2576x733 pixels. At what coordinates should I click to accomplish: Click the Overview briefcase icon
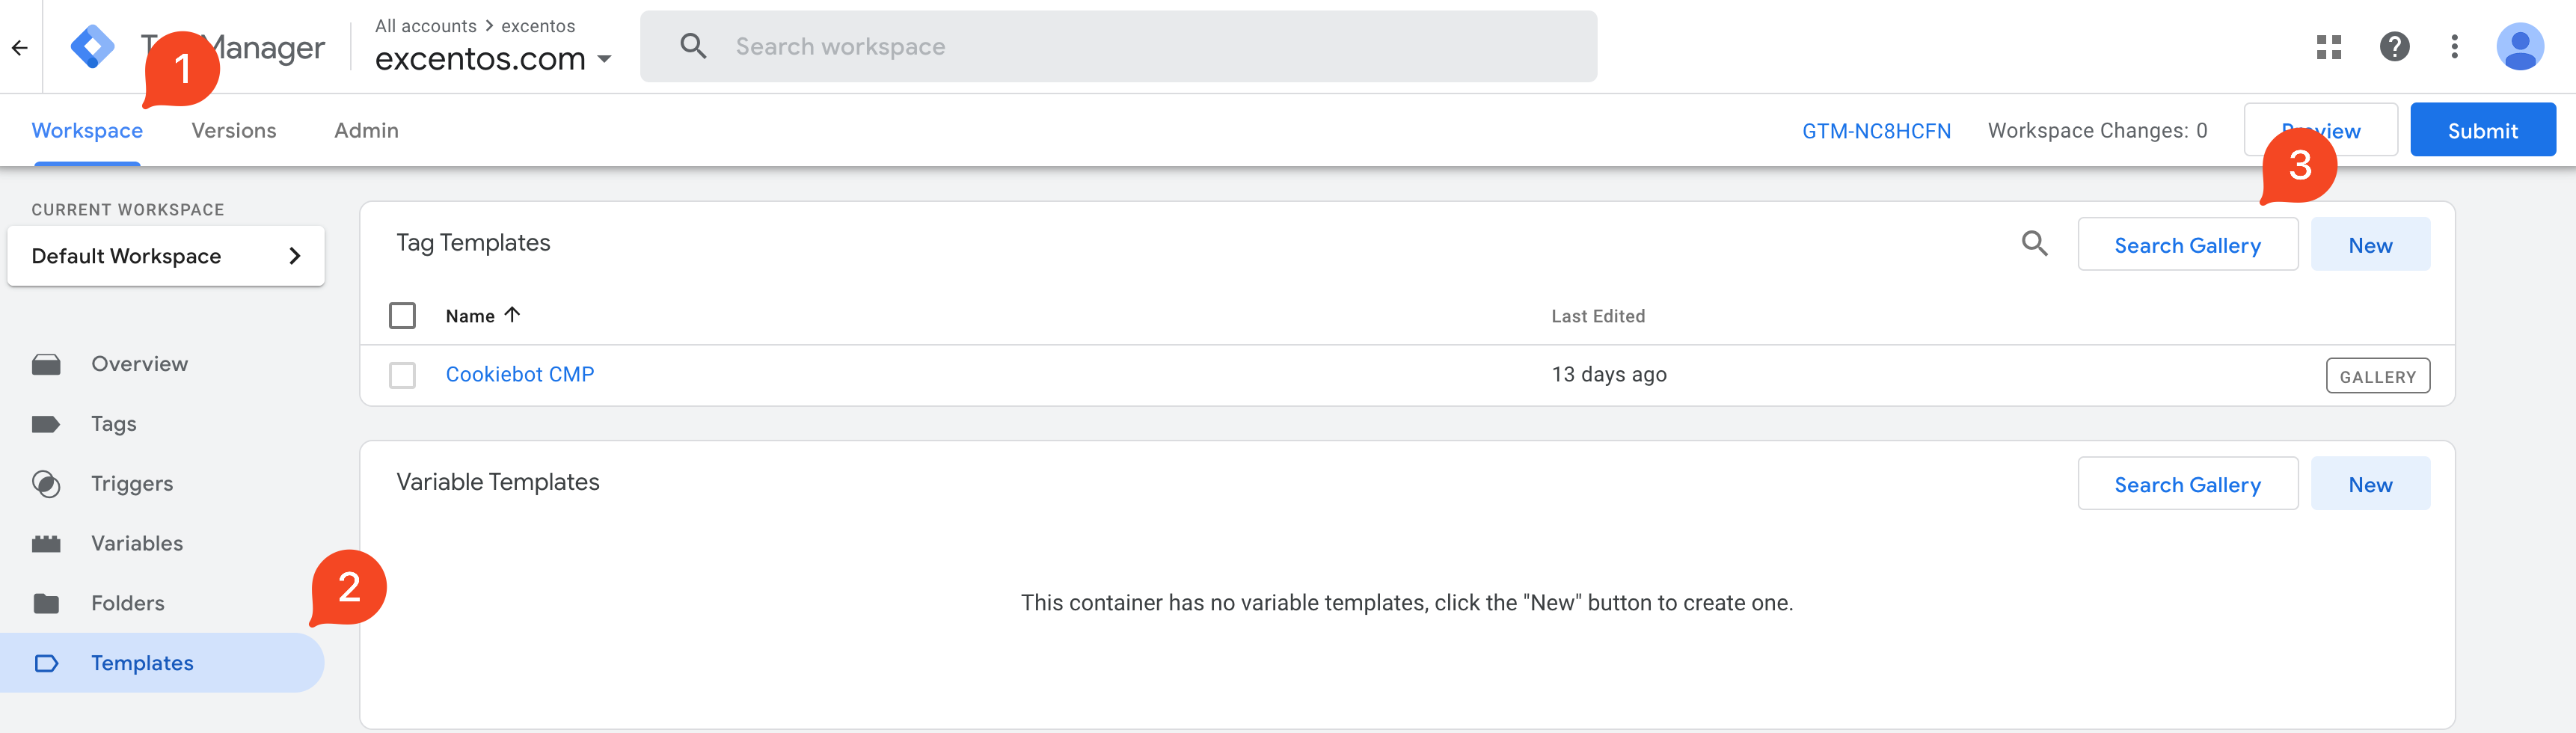click(x=46, y=364)
